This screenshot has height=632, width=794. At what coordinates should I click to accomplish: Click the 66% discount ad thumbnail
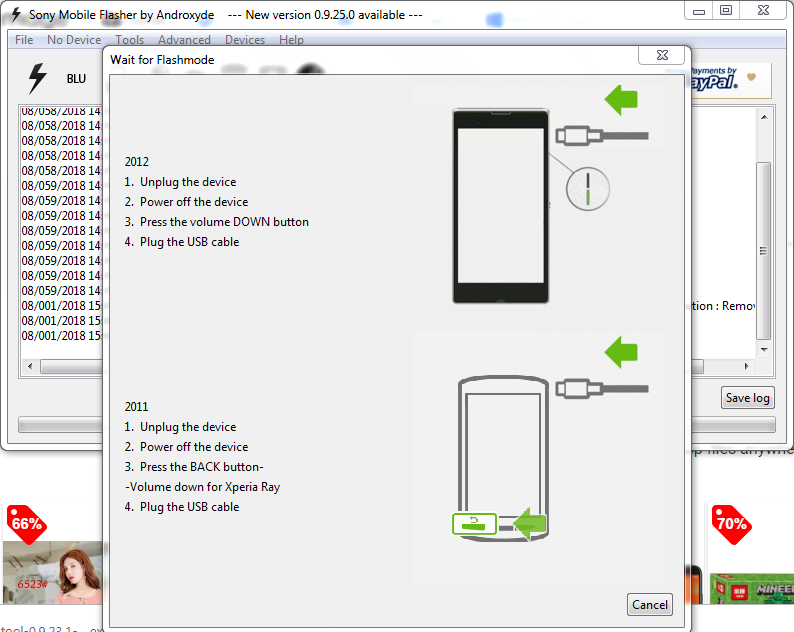click(x=53, y=555)
